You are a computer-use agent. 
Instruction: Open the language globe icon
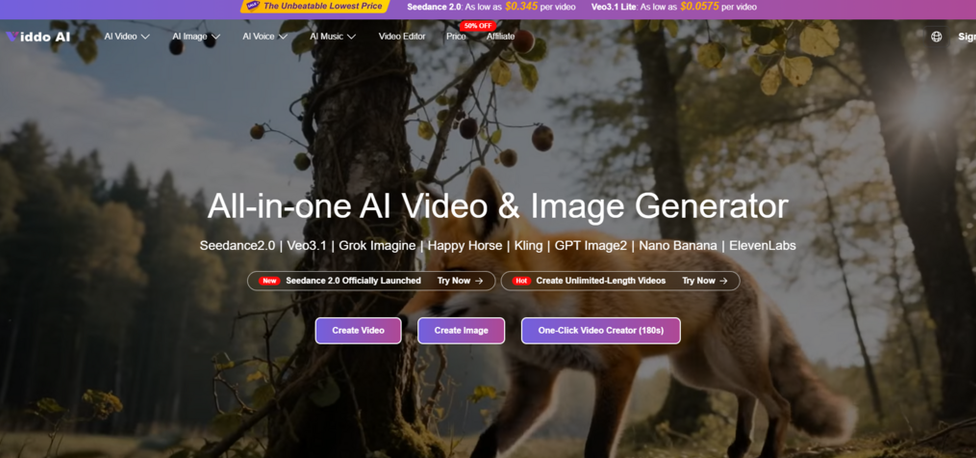936,37
